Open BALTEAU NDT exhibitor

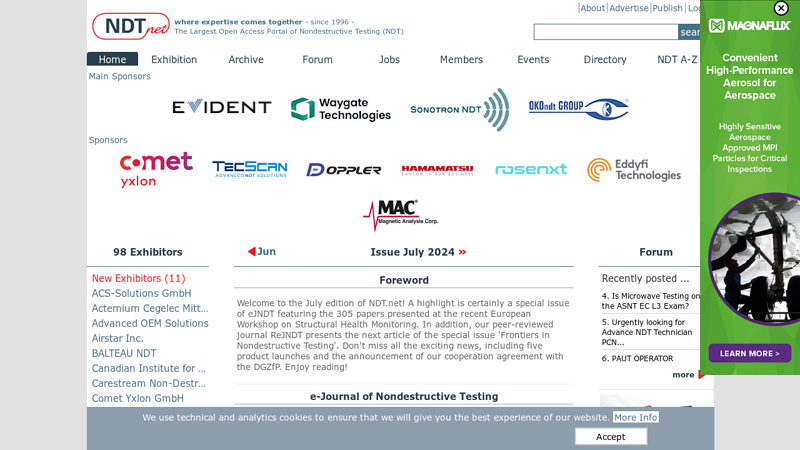point(124,353)
